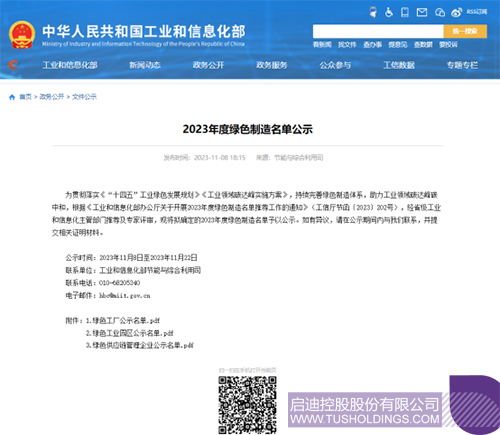The image size is (500, 435).
Task: Open attachment 2.绿色工业园区公示名单.pdf
Action: [x=130, y=333]
